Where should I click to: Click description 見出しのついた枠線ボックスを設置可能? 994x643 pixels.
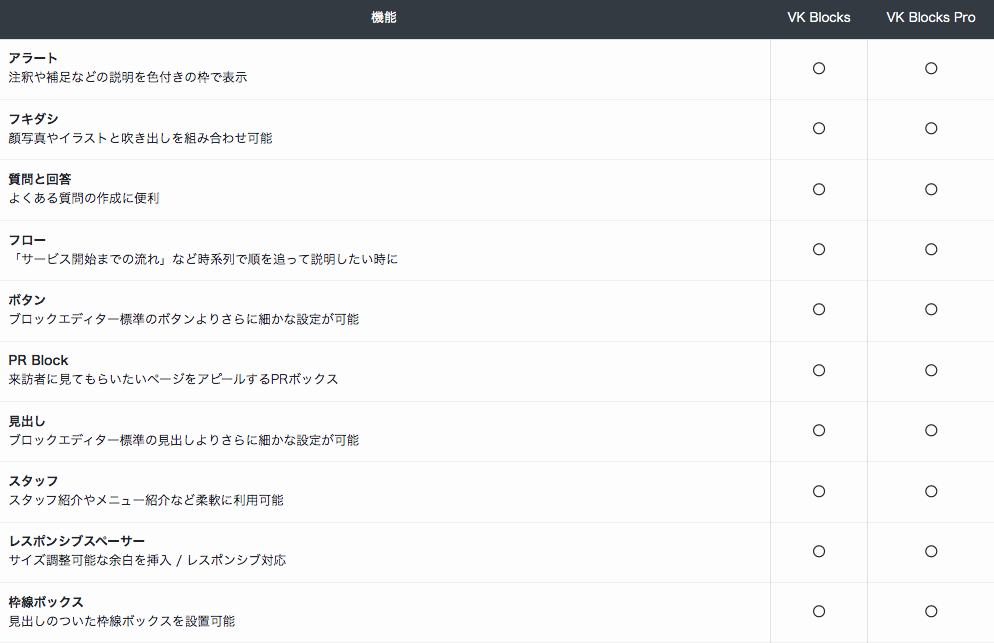[122, 621]
